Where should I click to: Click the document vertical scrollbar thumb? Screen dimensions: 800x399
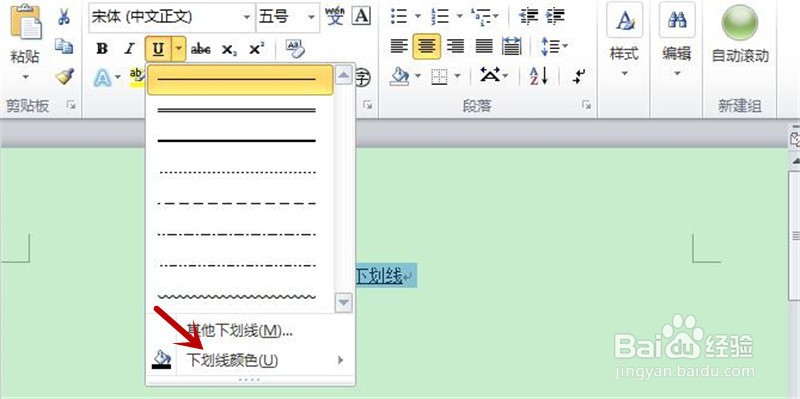pyautogui.click(x=795, y=235)
